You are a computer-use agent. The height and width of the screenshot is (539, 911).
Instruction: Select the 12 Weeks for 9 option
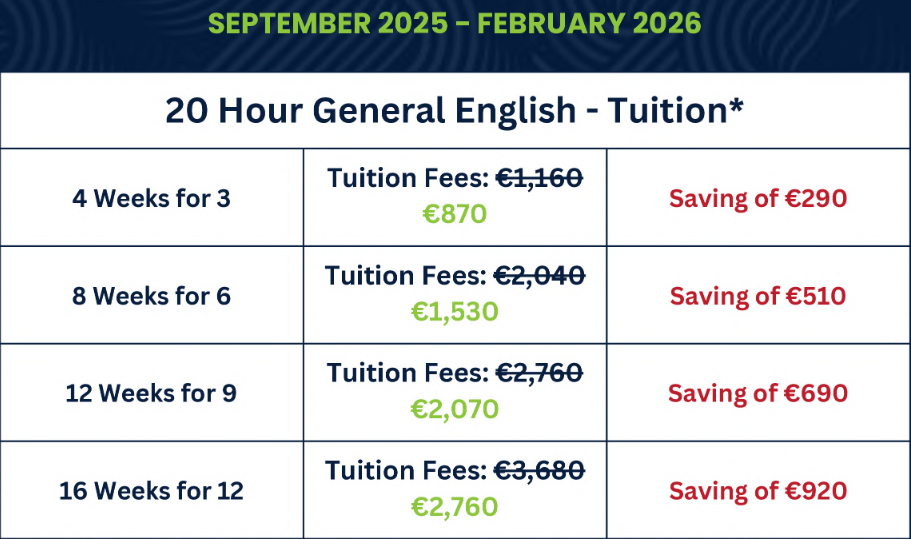click(151, 393)
